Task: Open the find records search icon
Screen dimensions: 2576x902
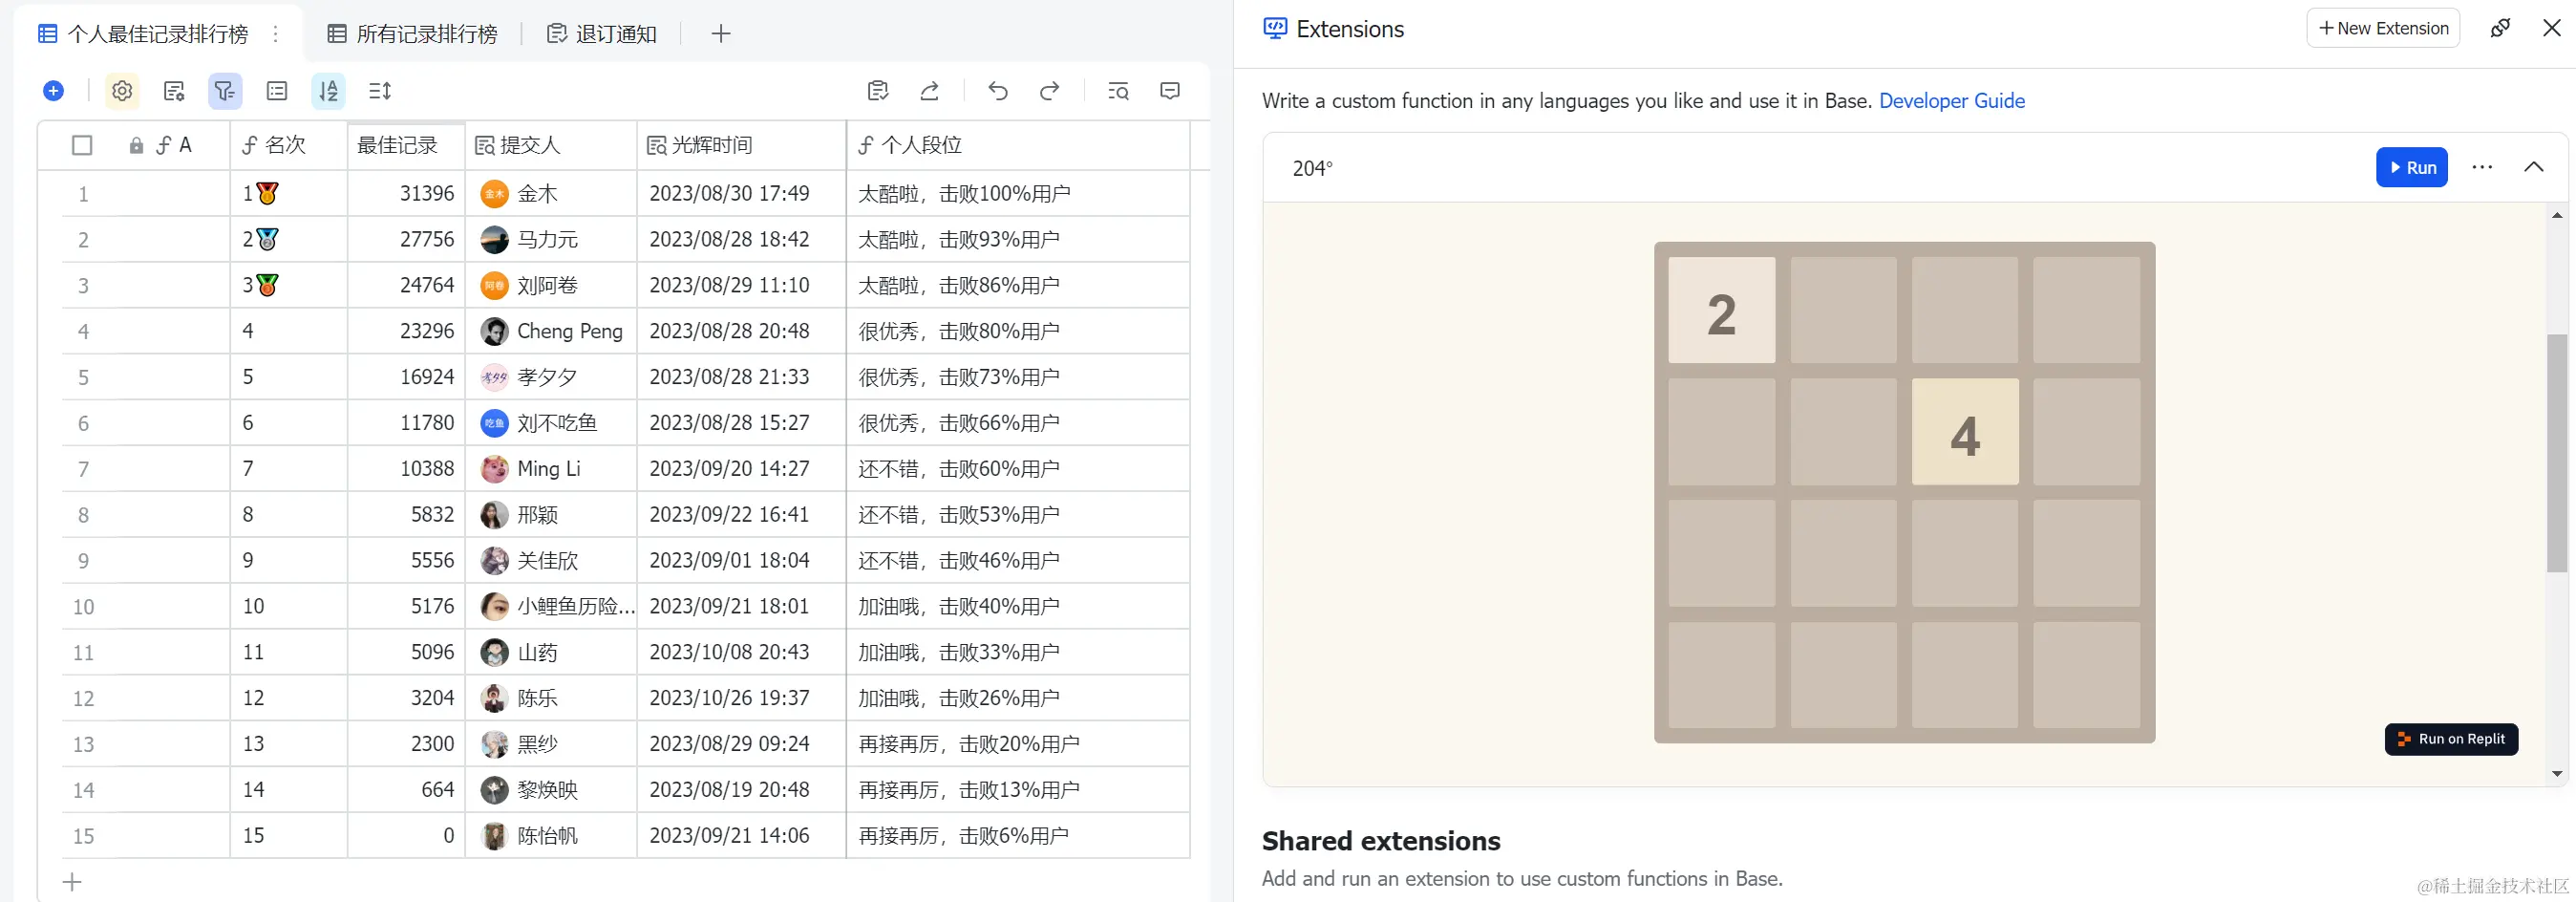Action: click(1118, 91)
